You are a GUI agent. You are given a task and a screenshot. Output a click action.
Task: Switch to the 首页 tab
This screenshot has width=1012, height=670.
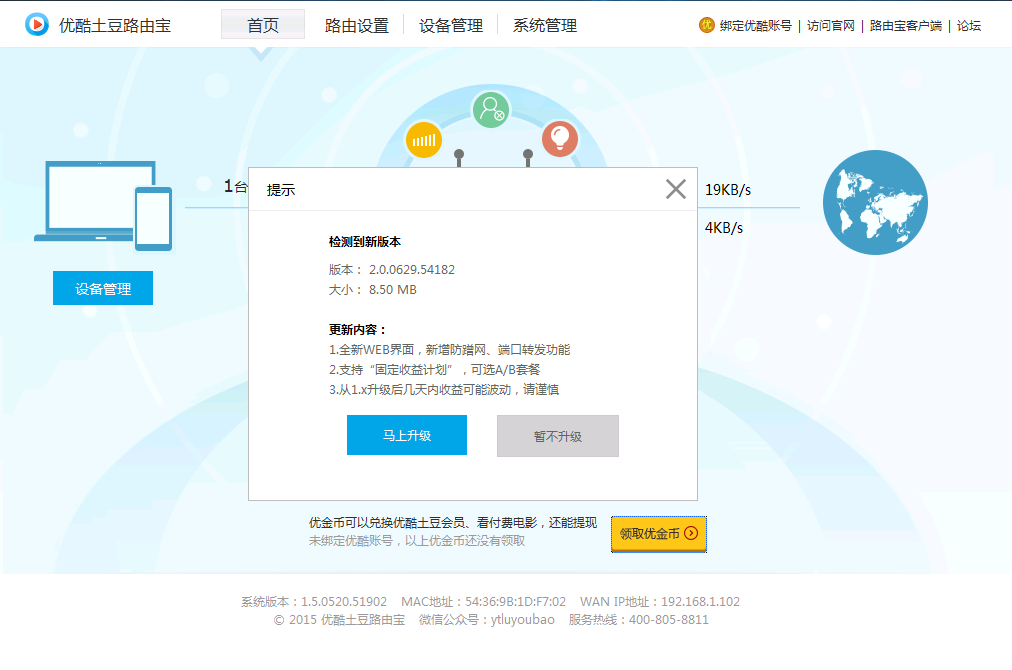(263, 25)
